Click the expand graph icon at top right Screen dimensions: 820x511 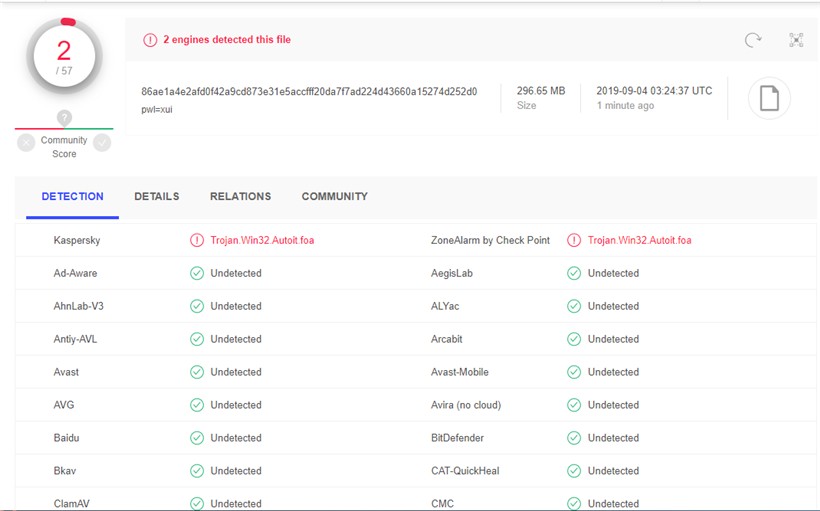point(796,40)
